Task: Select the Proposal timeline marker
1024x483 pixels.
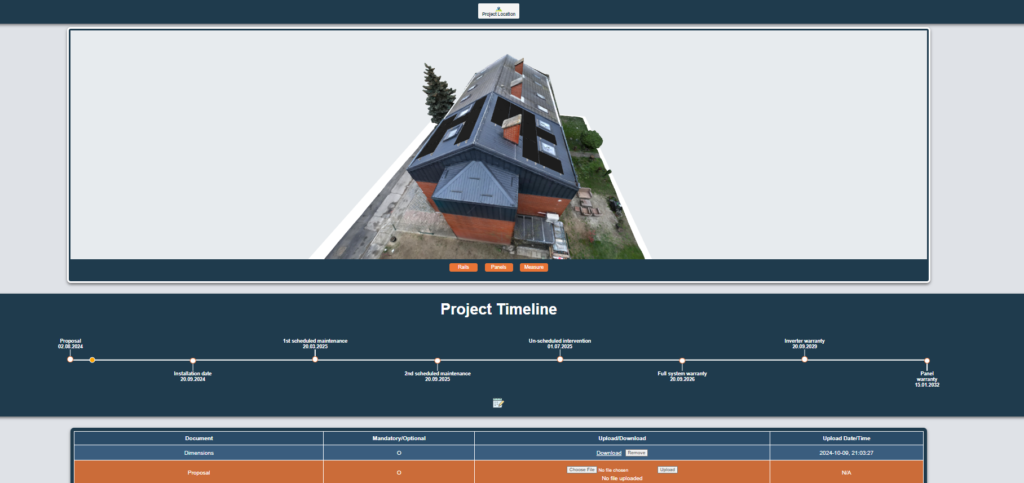Action: (70, 359)
